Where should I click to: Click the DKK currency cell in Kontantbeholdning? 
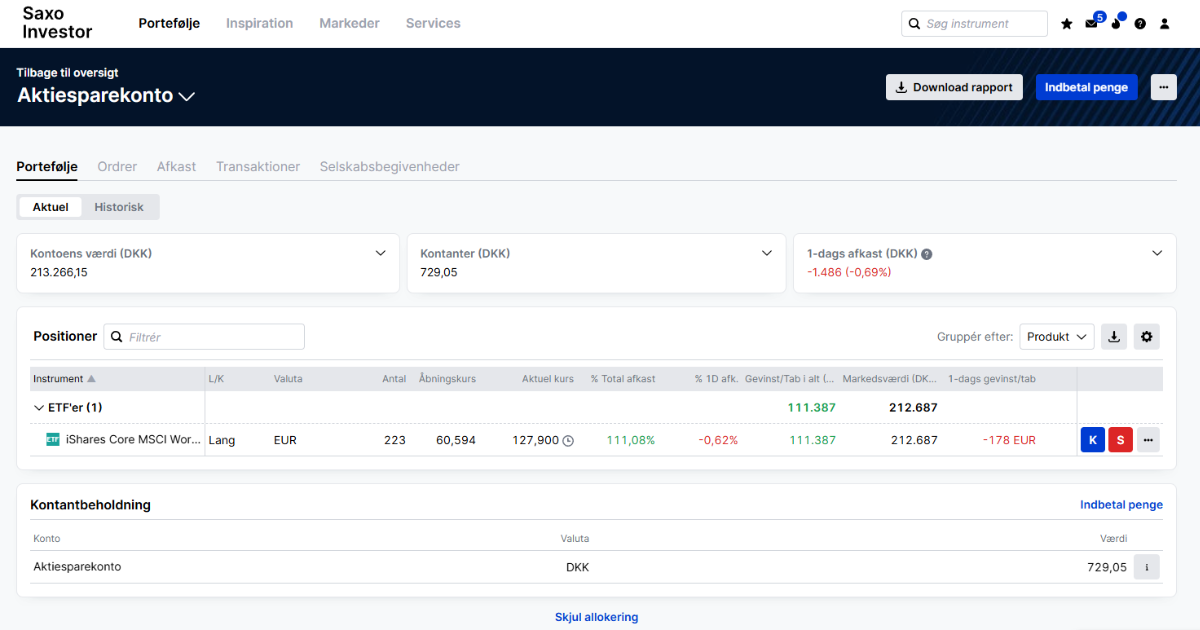click(577, 567)
